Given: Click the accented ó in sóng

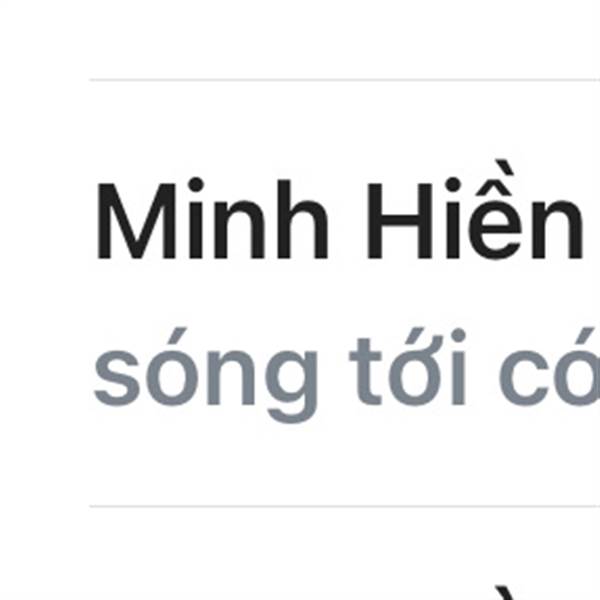Looking at the screenshot, I should click(x=170, y=366).
